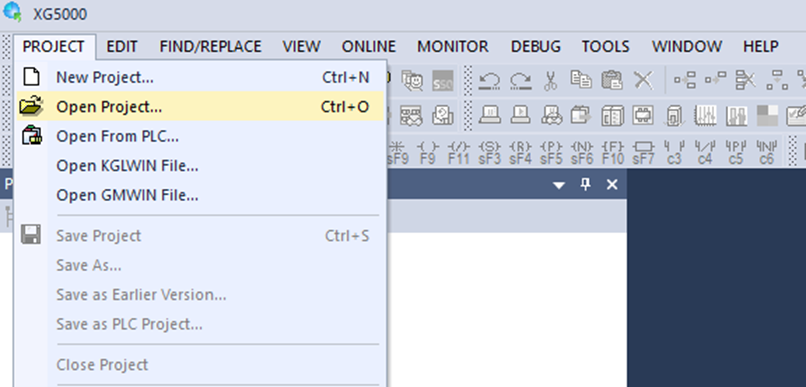Click the Copy icon in toolbar
The image size is (806, 387).
(581, 80)
